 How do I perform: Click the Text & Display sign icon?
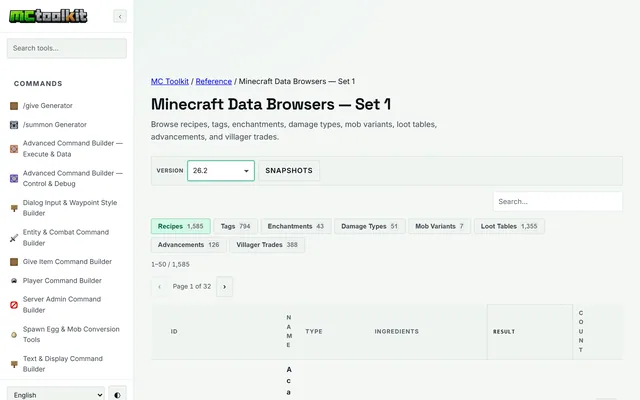[14, 364]
